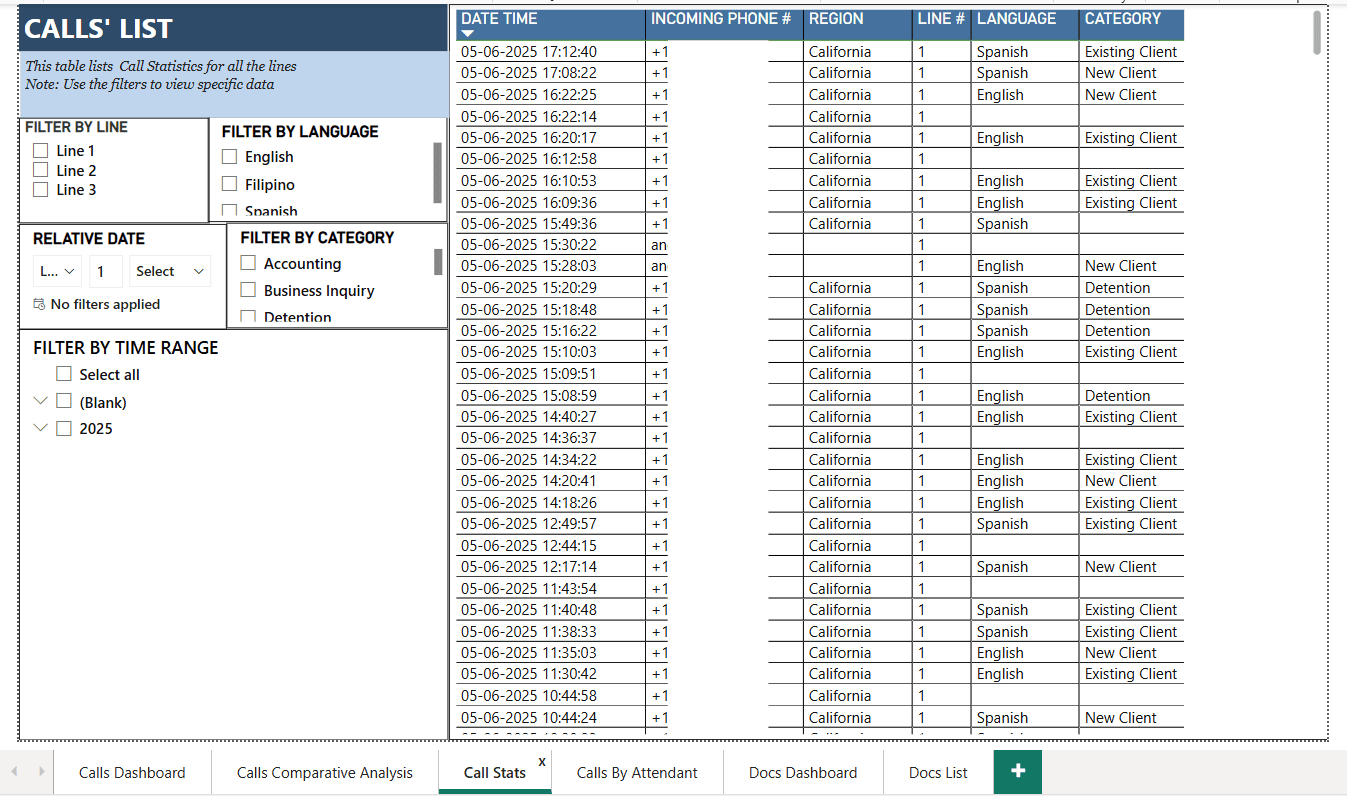Click the sort arrow under DATE TIME header
Screen dimensions: 1347x796
(467, 34)
